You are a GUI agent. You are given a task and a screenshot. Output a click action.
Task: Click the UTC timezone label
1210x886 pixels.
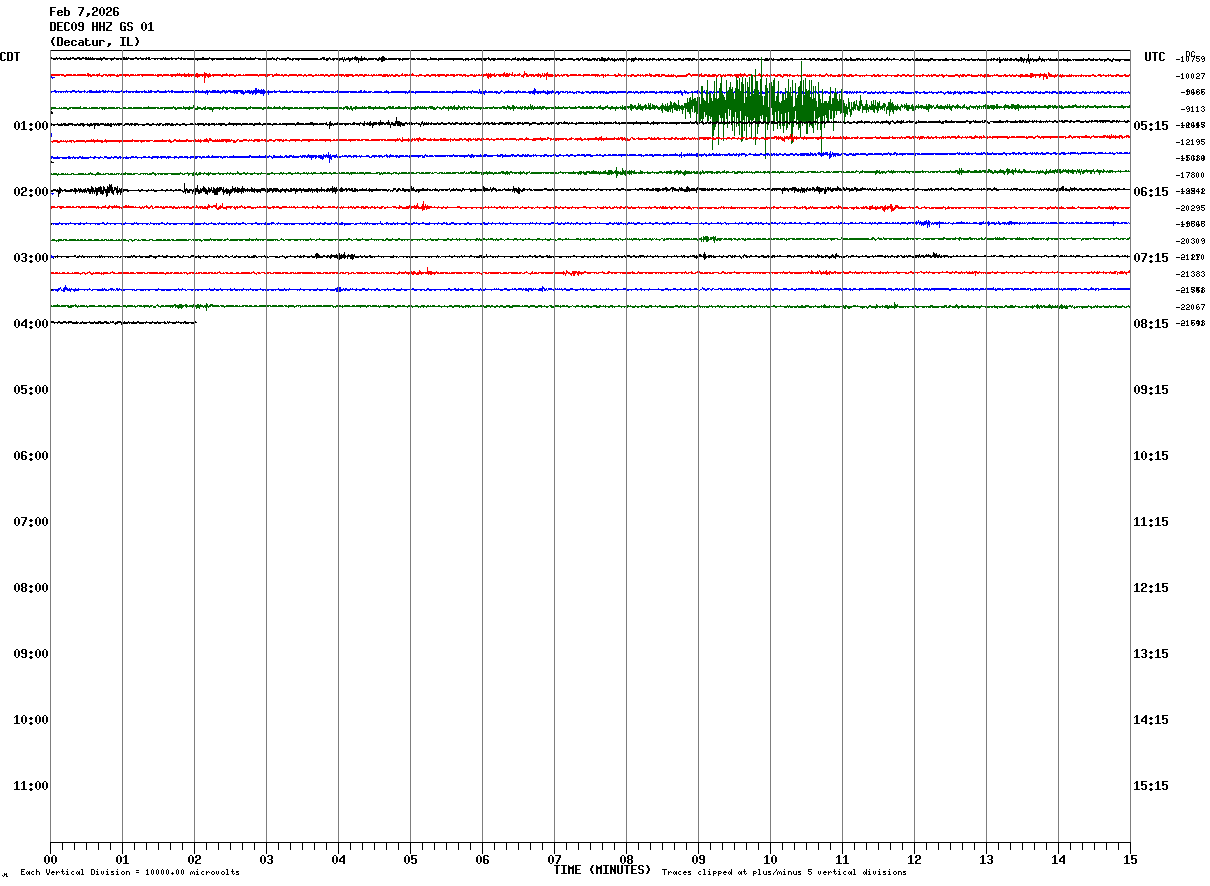[1155, 57]
